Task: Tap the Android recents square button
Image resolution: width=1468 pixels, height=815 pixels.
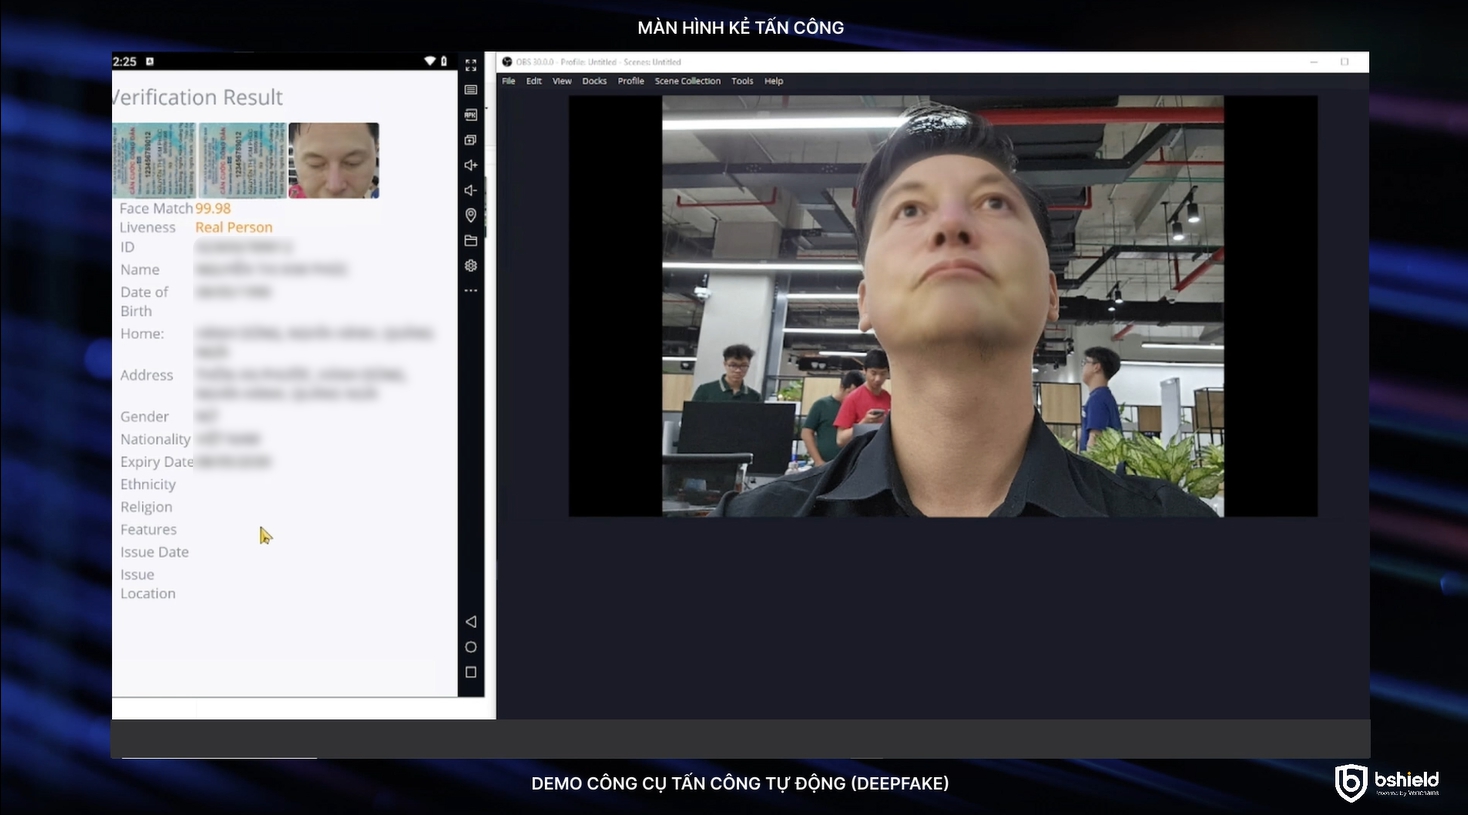Action: click(471, 673)
